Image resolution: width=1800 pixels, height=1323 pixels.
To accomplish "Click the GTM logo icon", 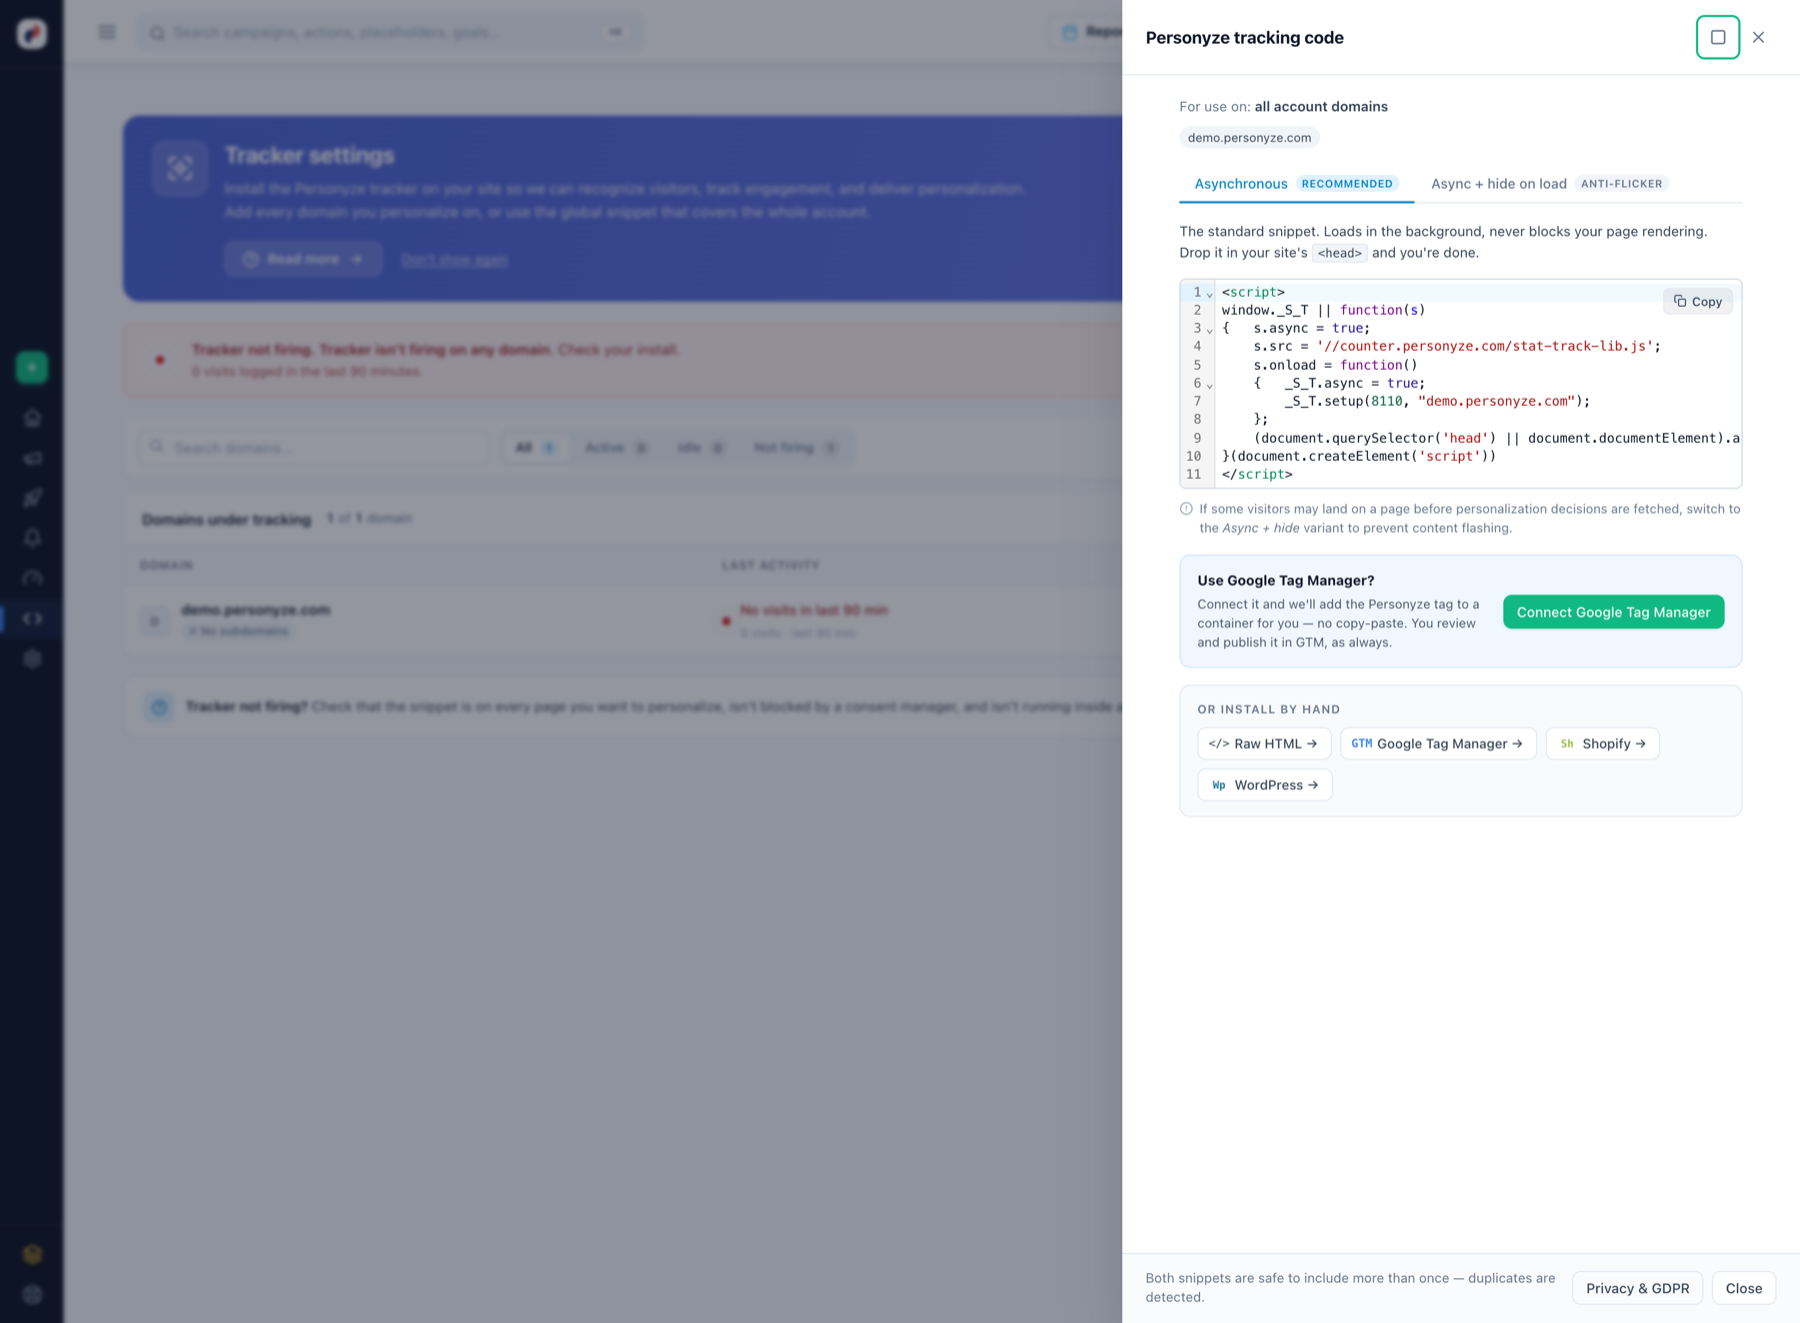I will (1361, 744).
